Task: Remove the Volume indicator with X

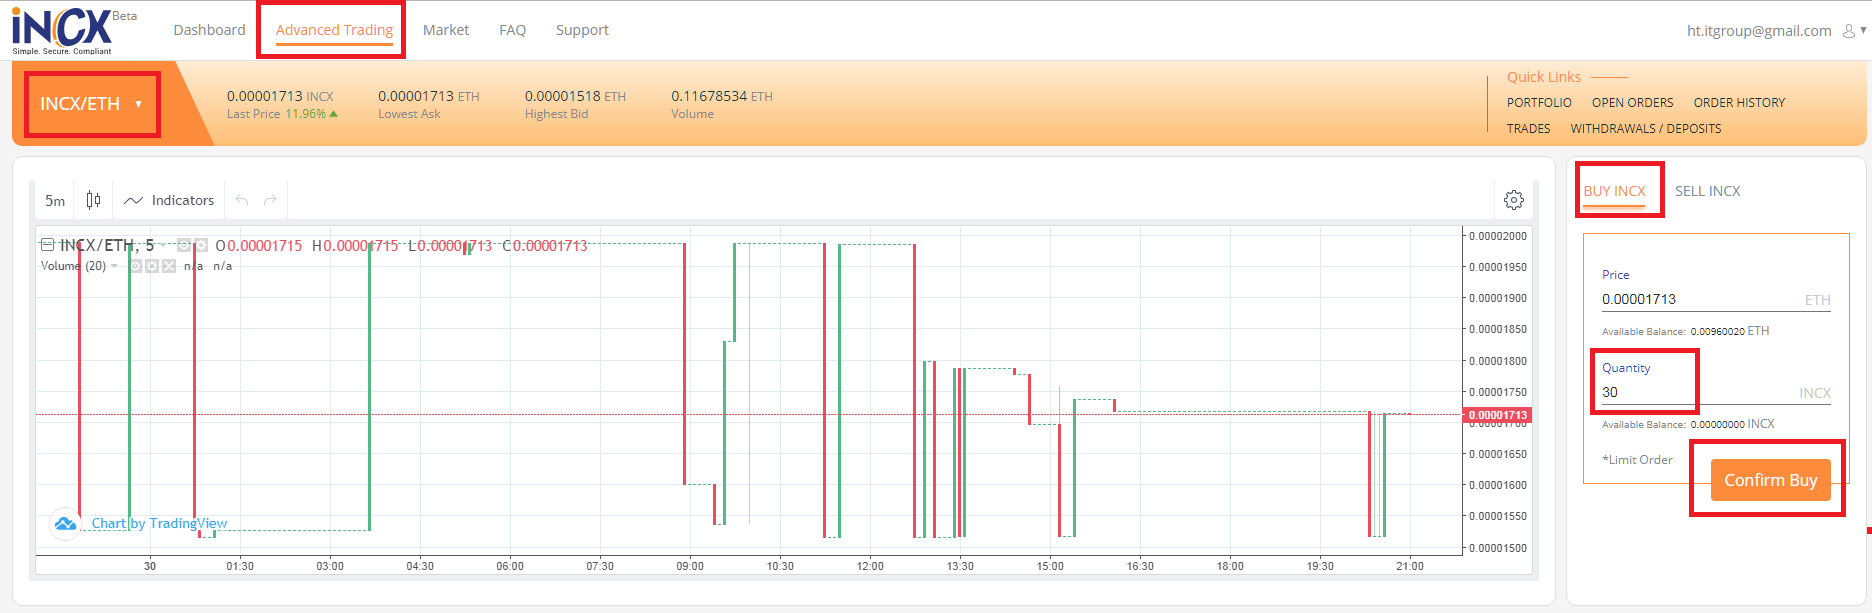Action: coord(169,266)
